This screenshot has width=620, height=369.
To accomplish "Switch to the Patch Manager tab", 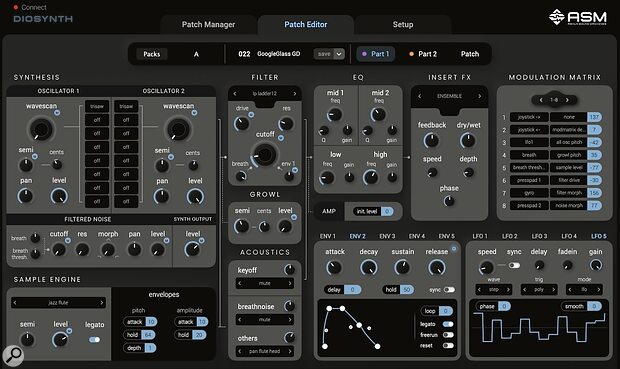I will pyautogui.click(x=208, y=25).
